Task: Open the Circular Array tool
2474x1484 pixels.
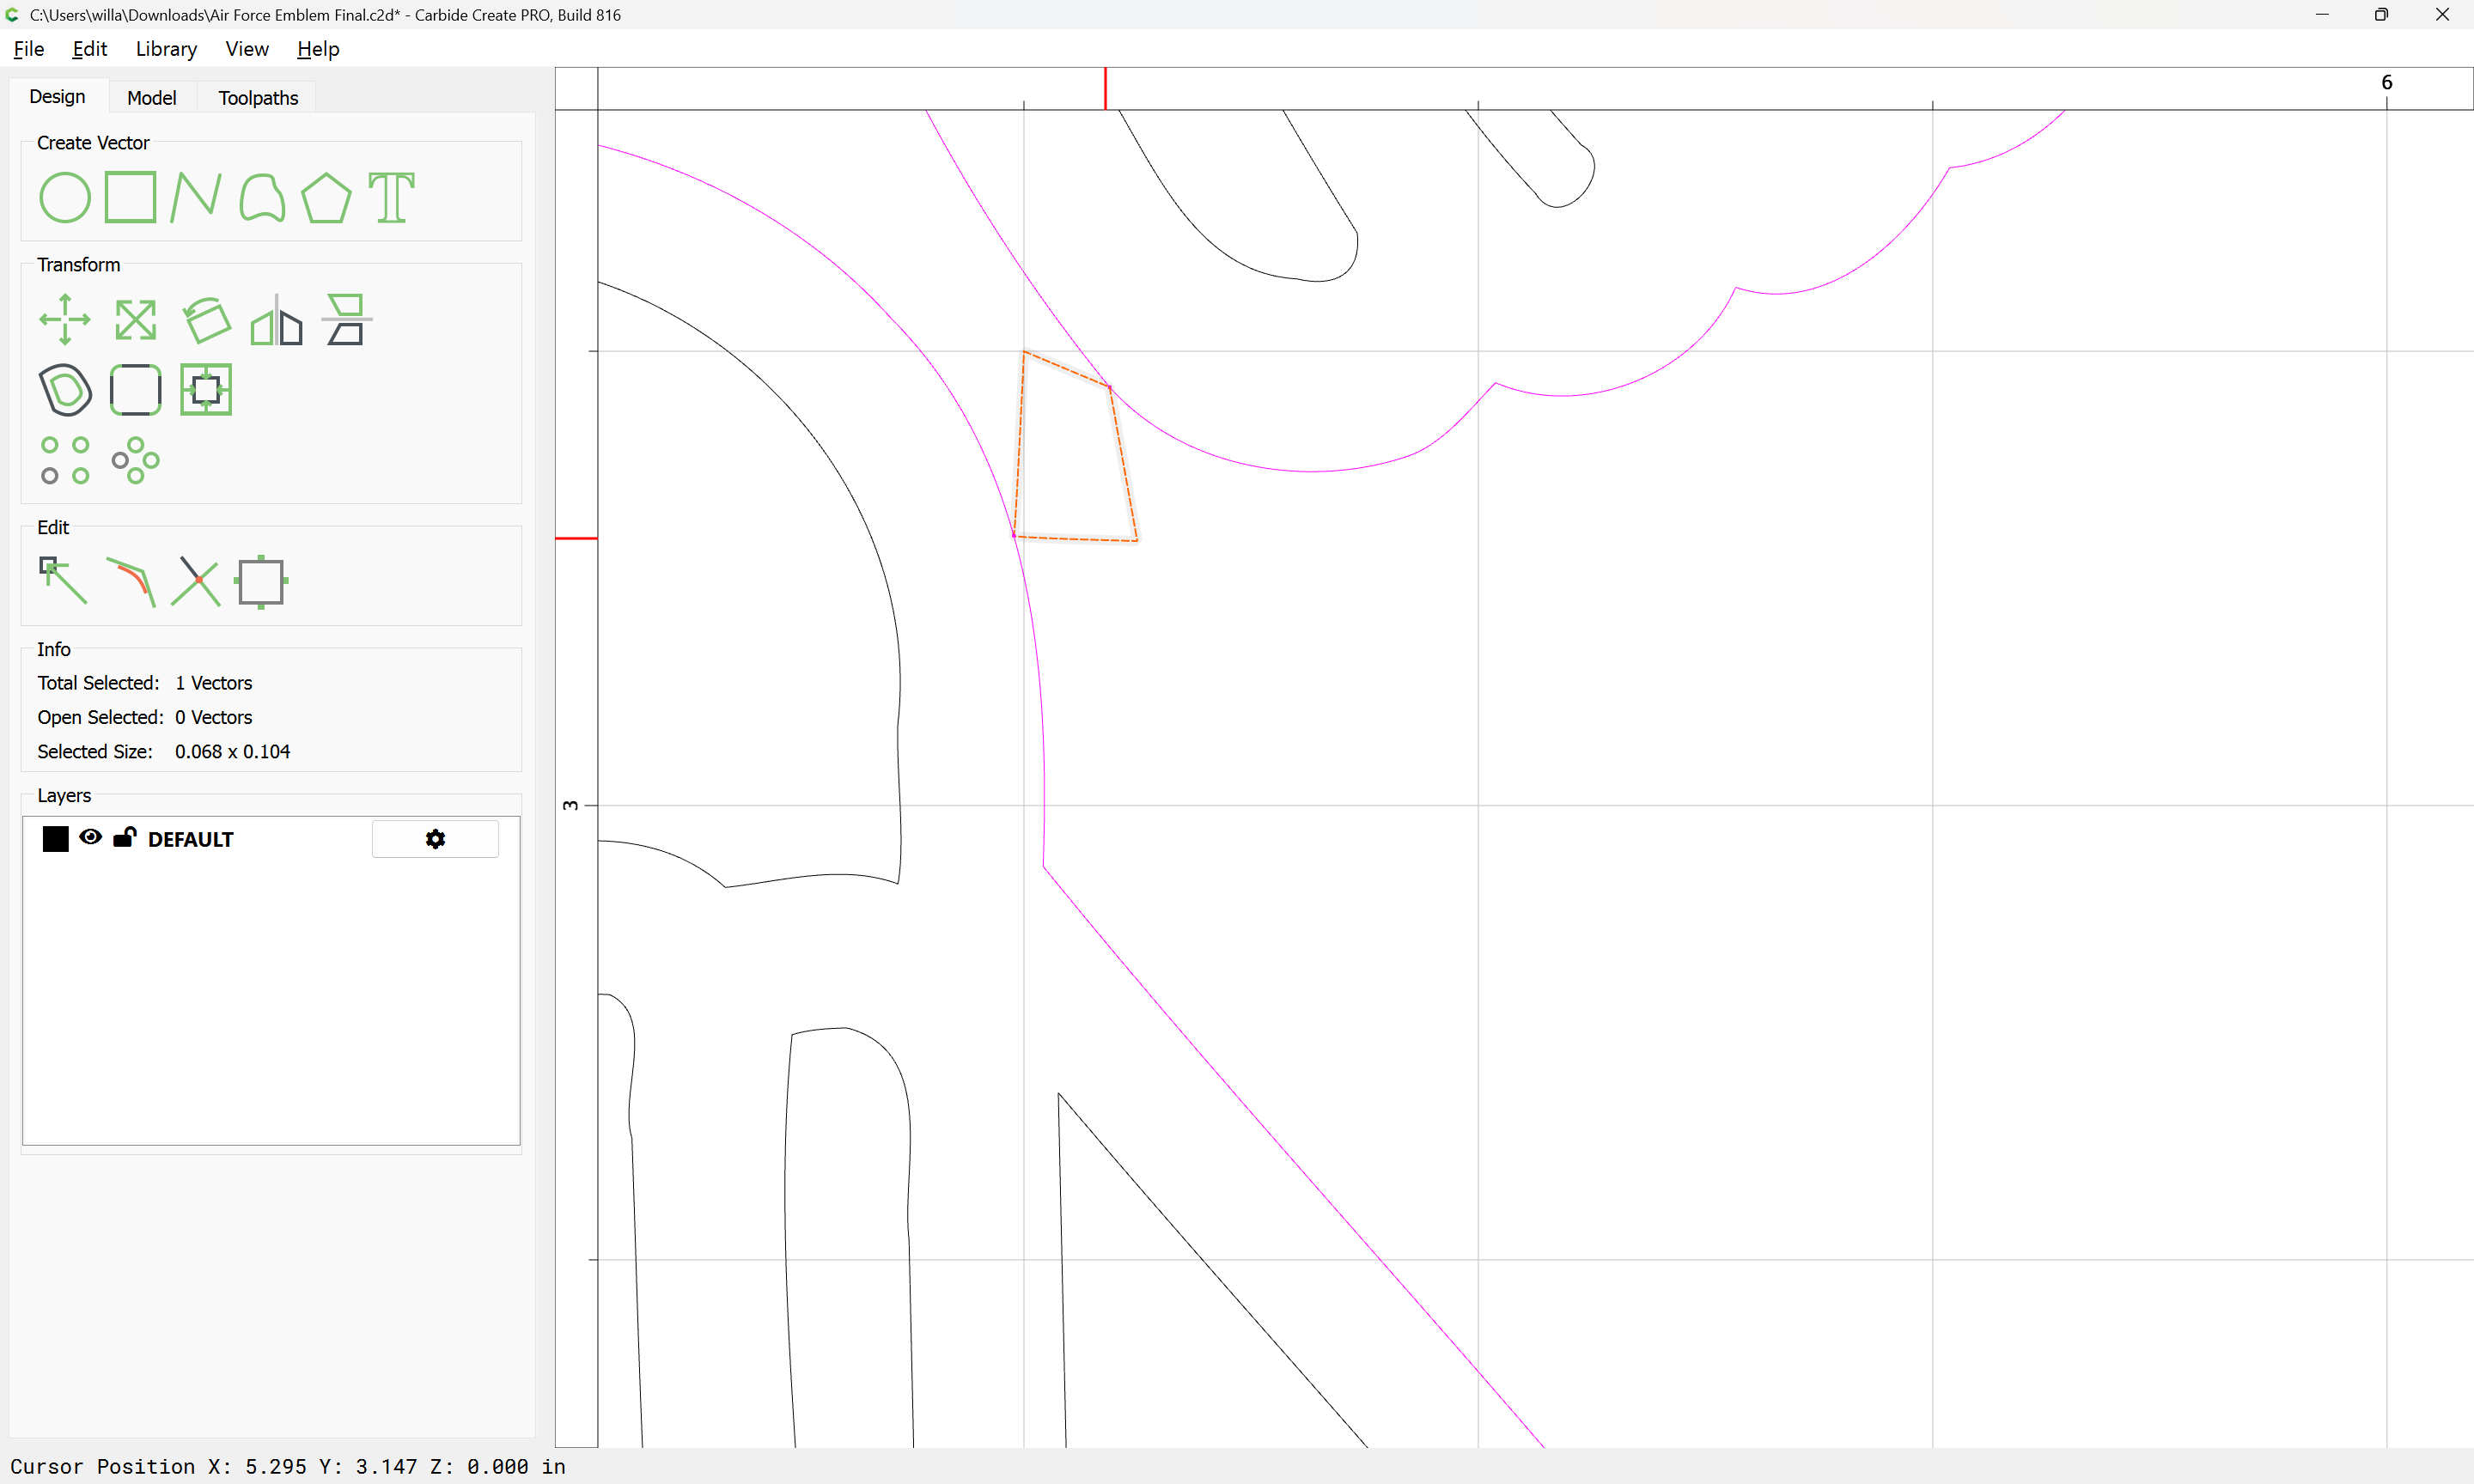Action: click(135, 460)
